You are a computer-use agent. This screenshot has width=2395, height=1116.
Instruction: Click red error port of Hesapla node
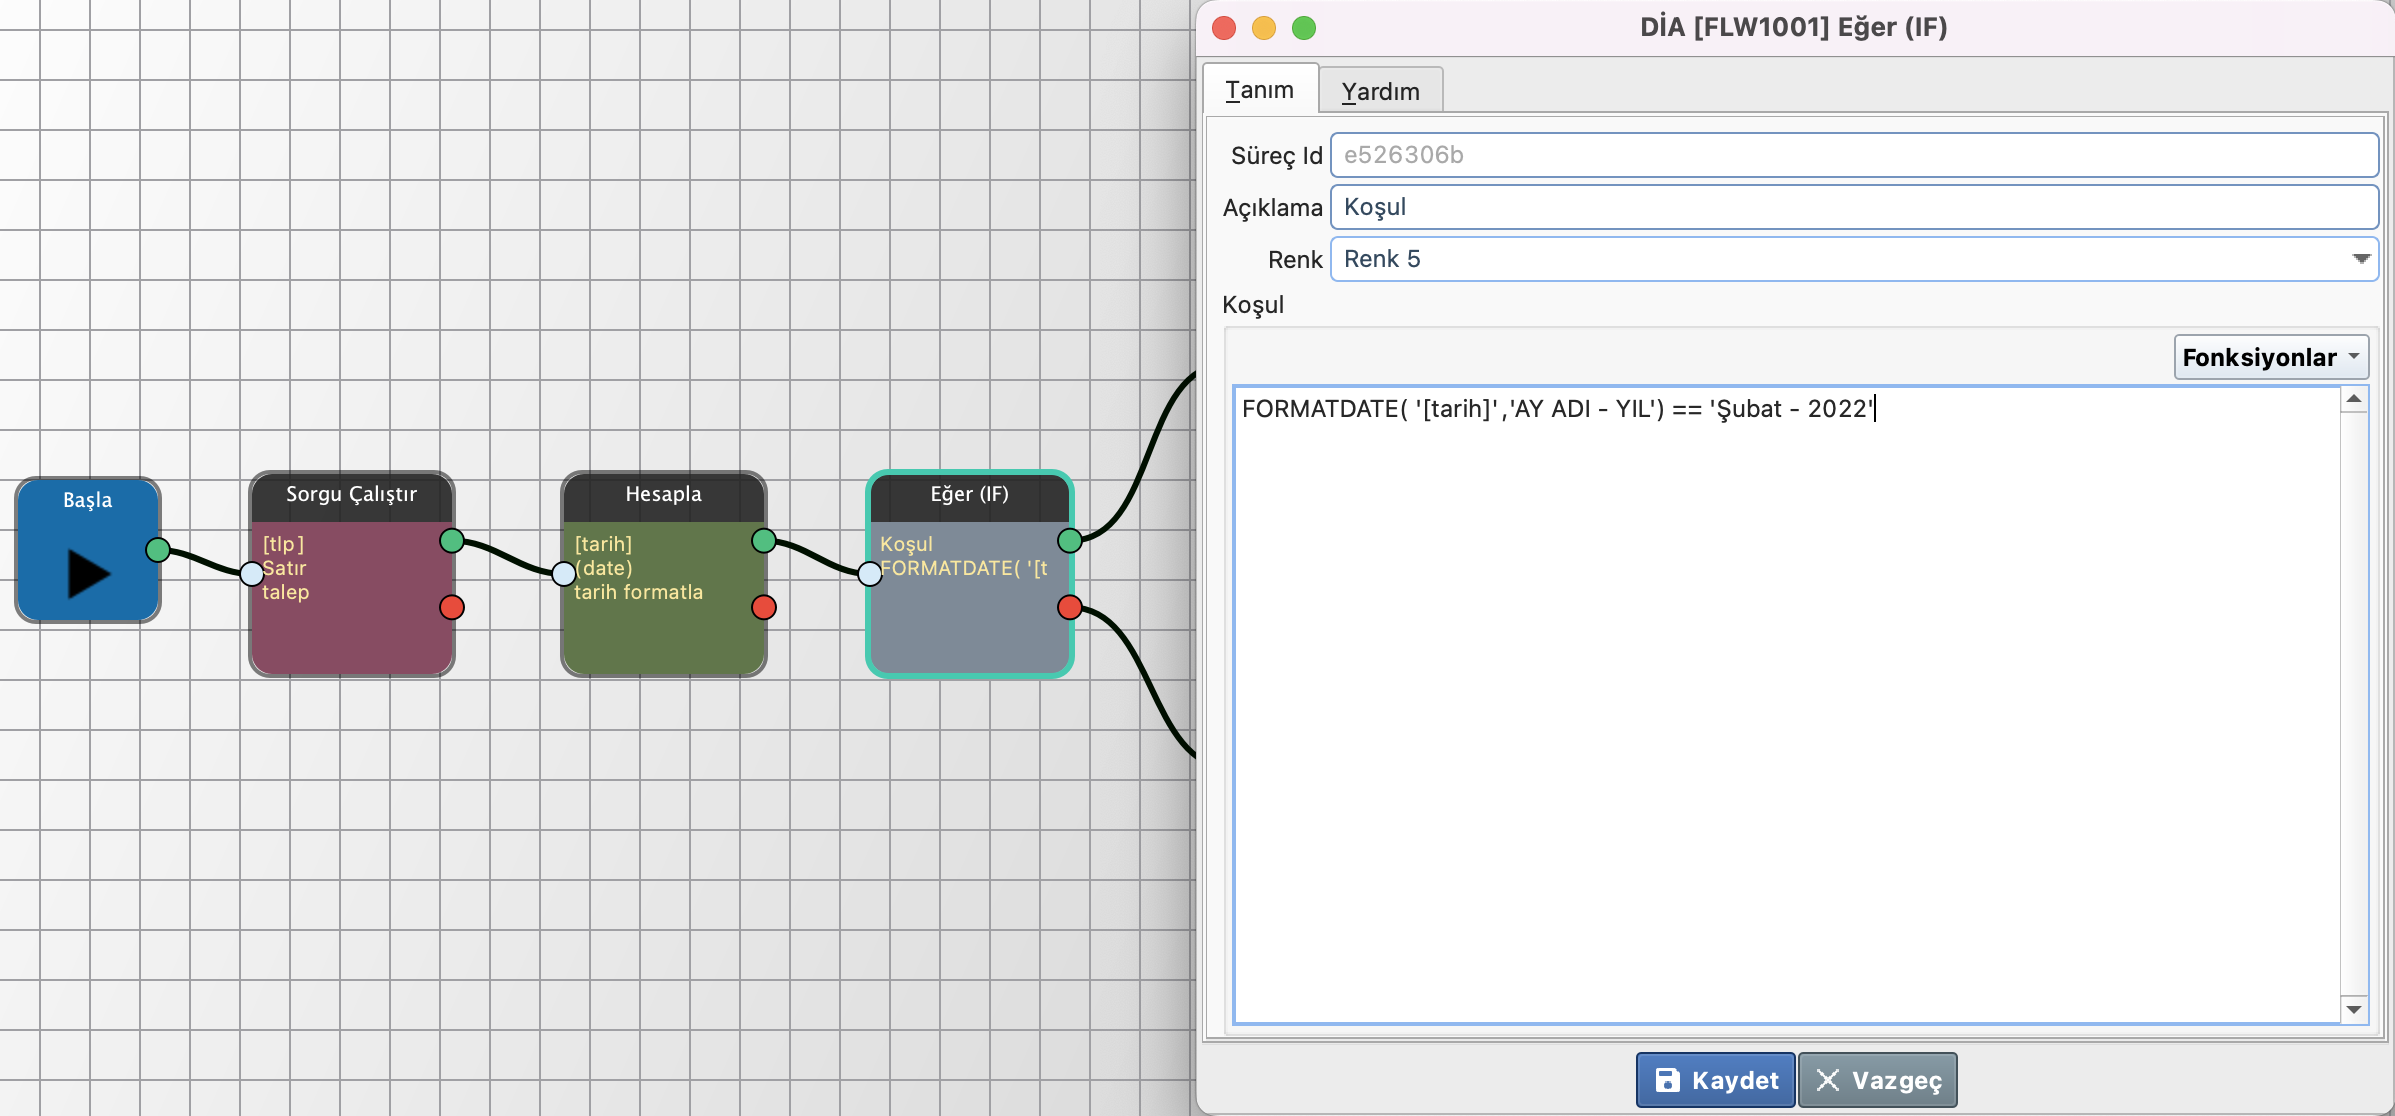pyautogui.click(x=764, y=607)
